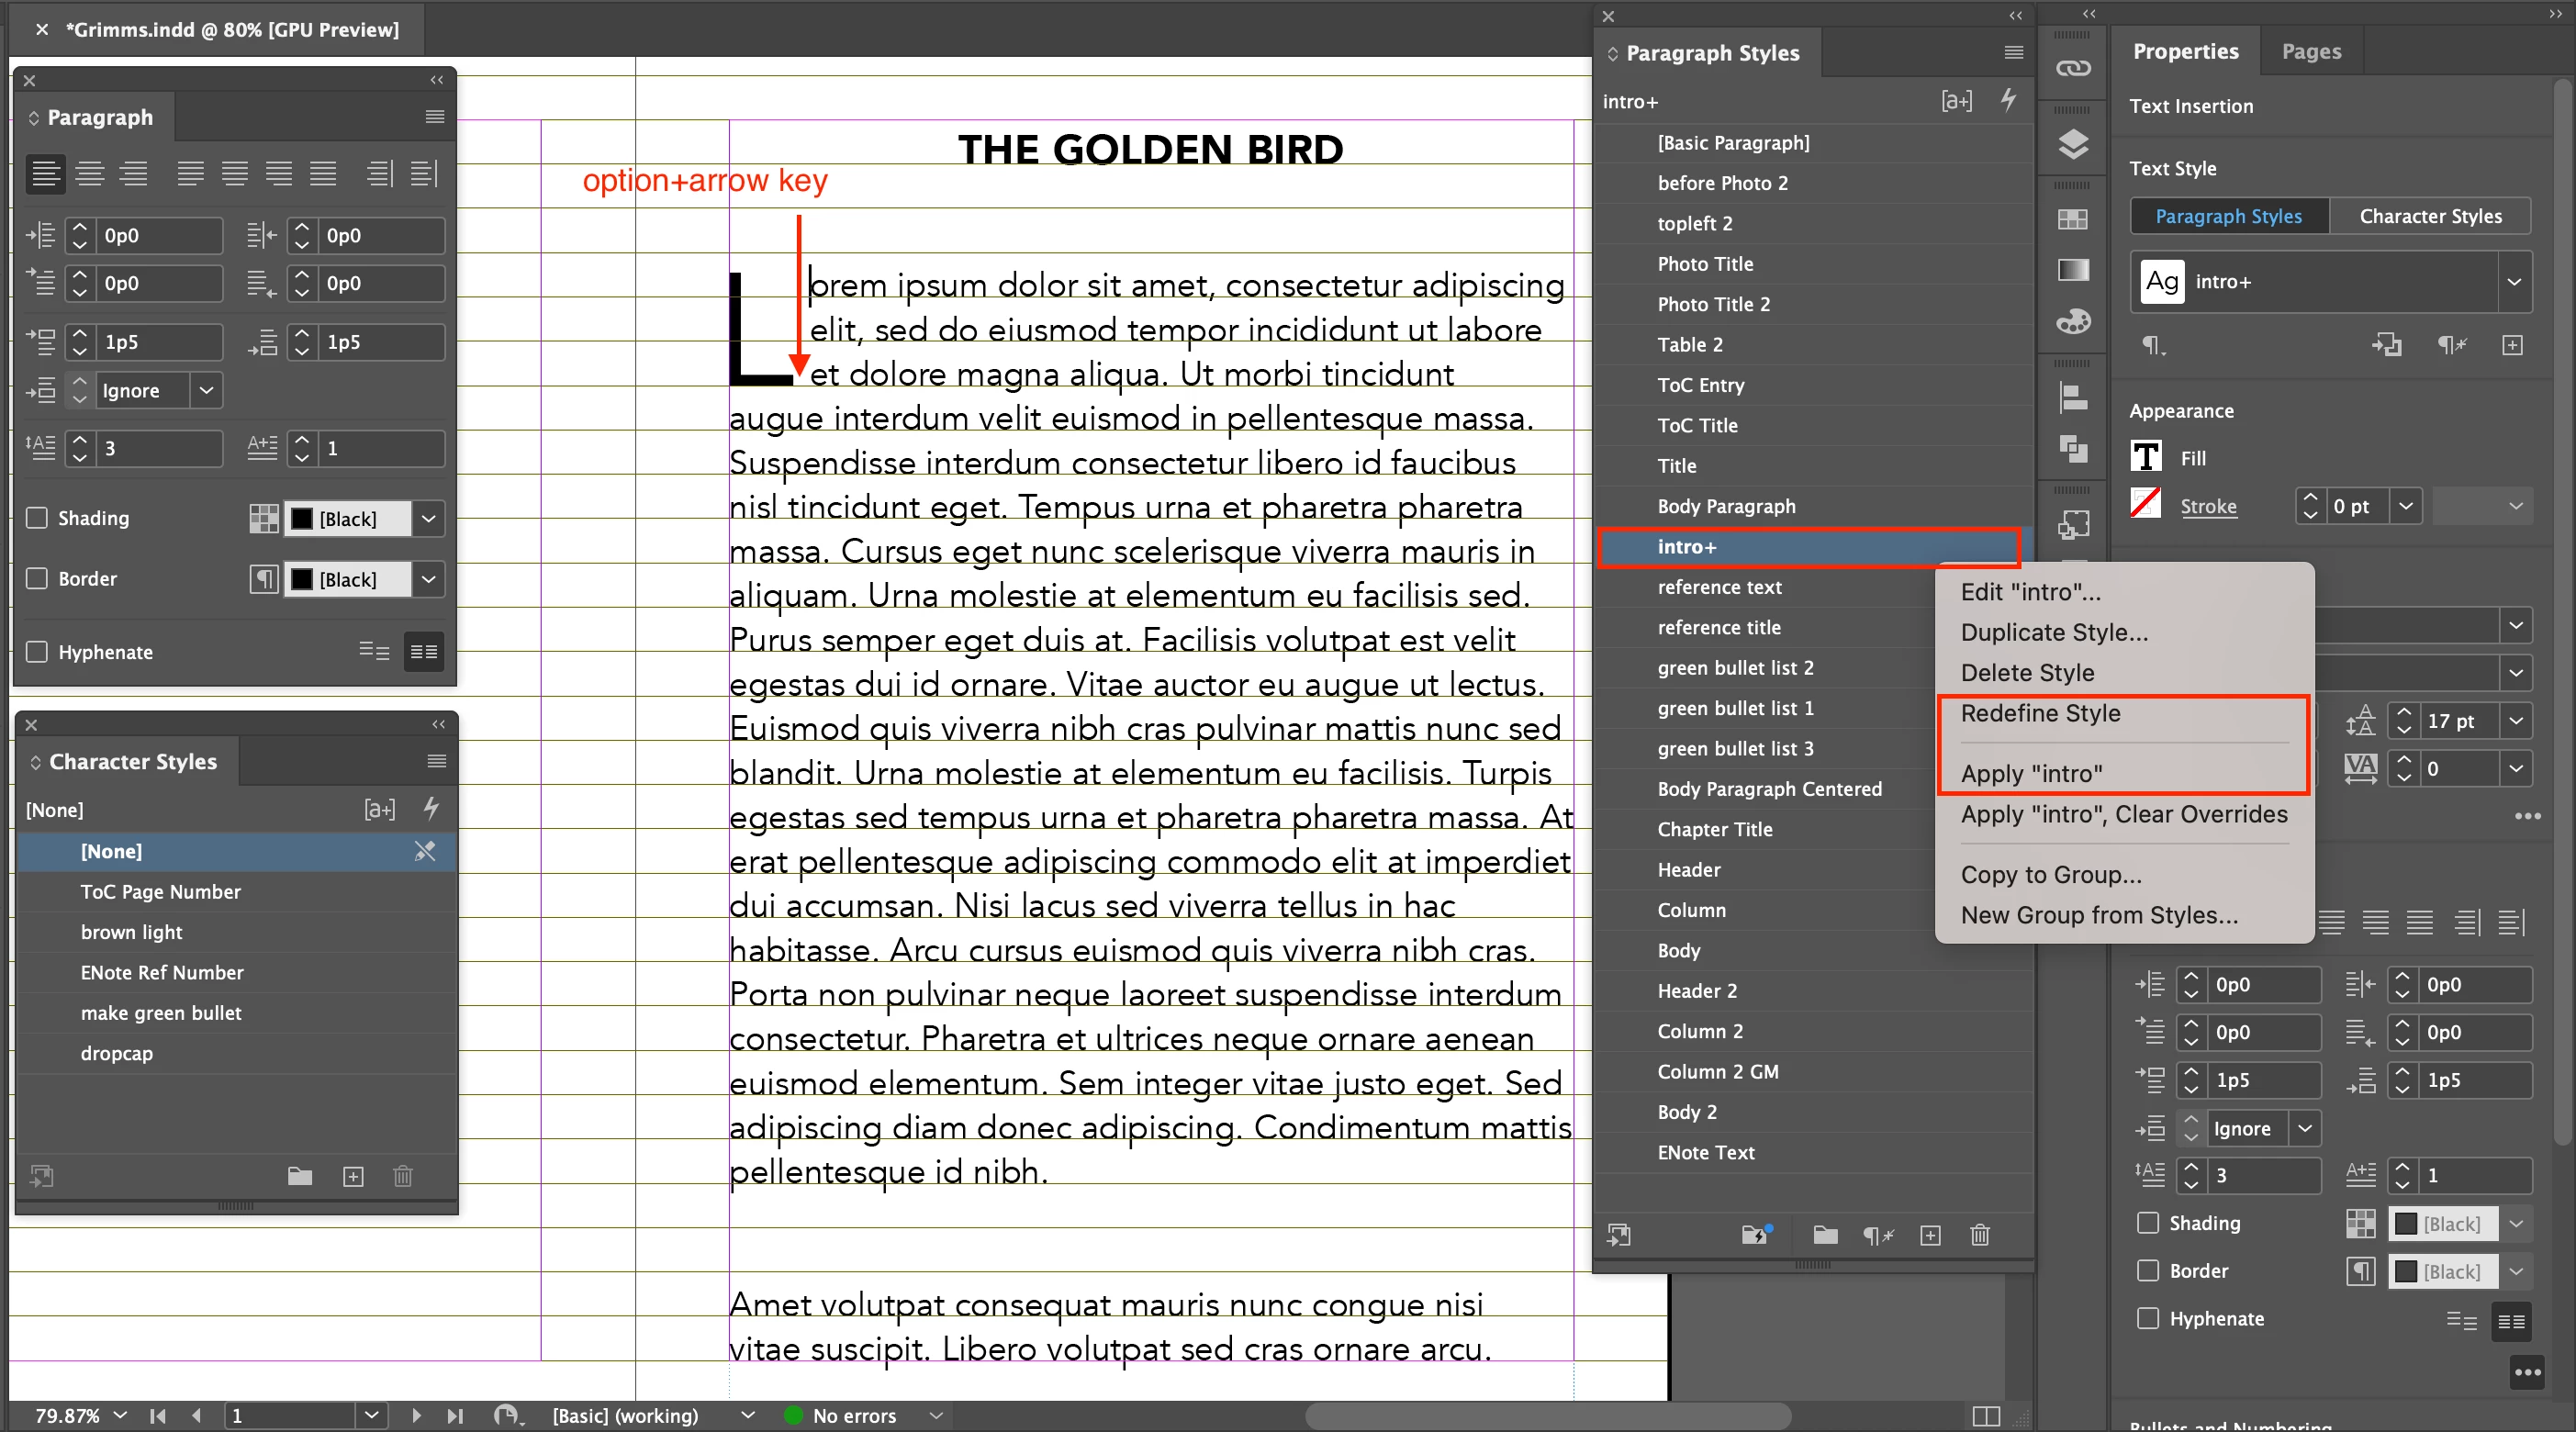Click Align left icon in Paragraph panel
2576x1432 pixels.
45,174
